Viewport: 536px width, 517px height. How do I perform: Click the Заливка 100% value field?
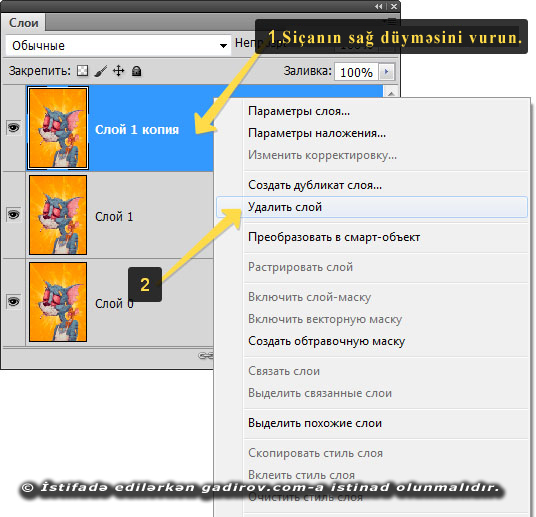point(356,72)
